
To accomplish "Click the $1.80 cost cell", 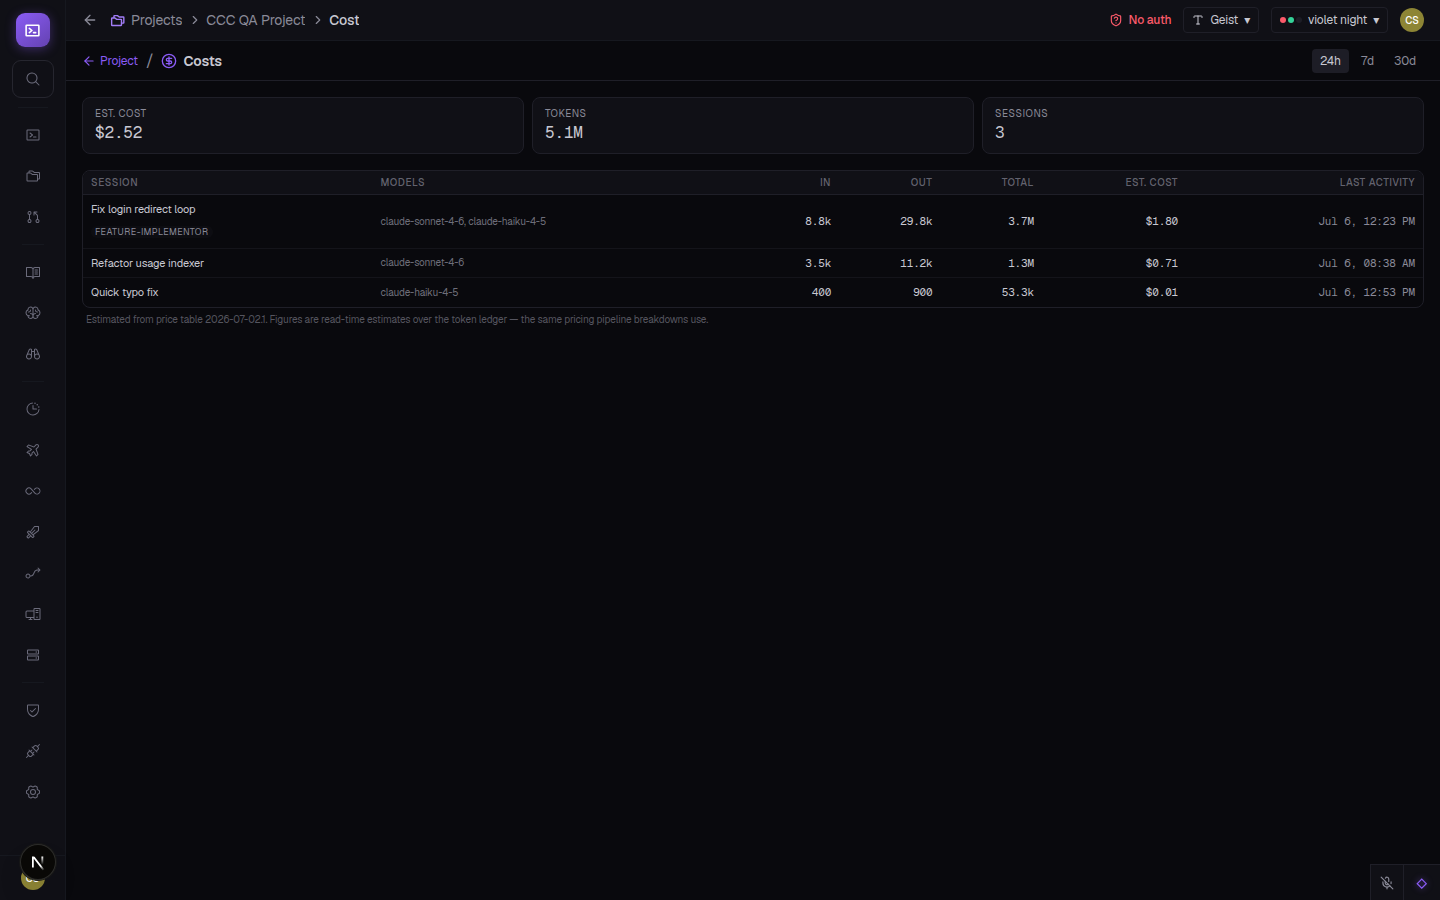I will (1161, 221).
